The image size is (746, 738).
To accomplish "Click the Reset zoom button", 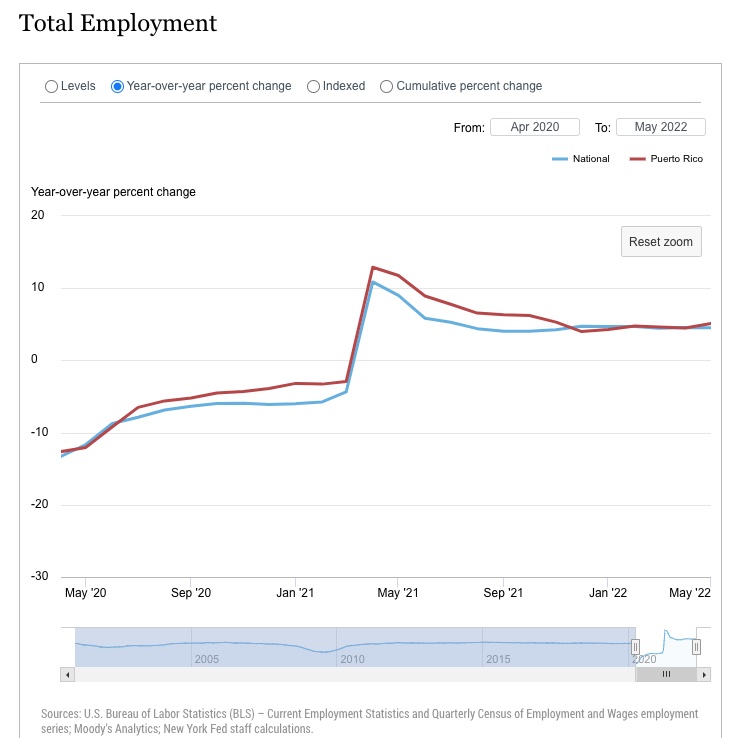I will pyautogui.click(x=661, y=242).
